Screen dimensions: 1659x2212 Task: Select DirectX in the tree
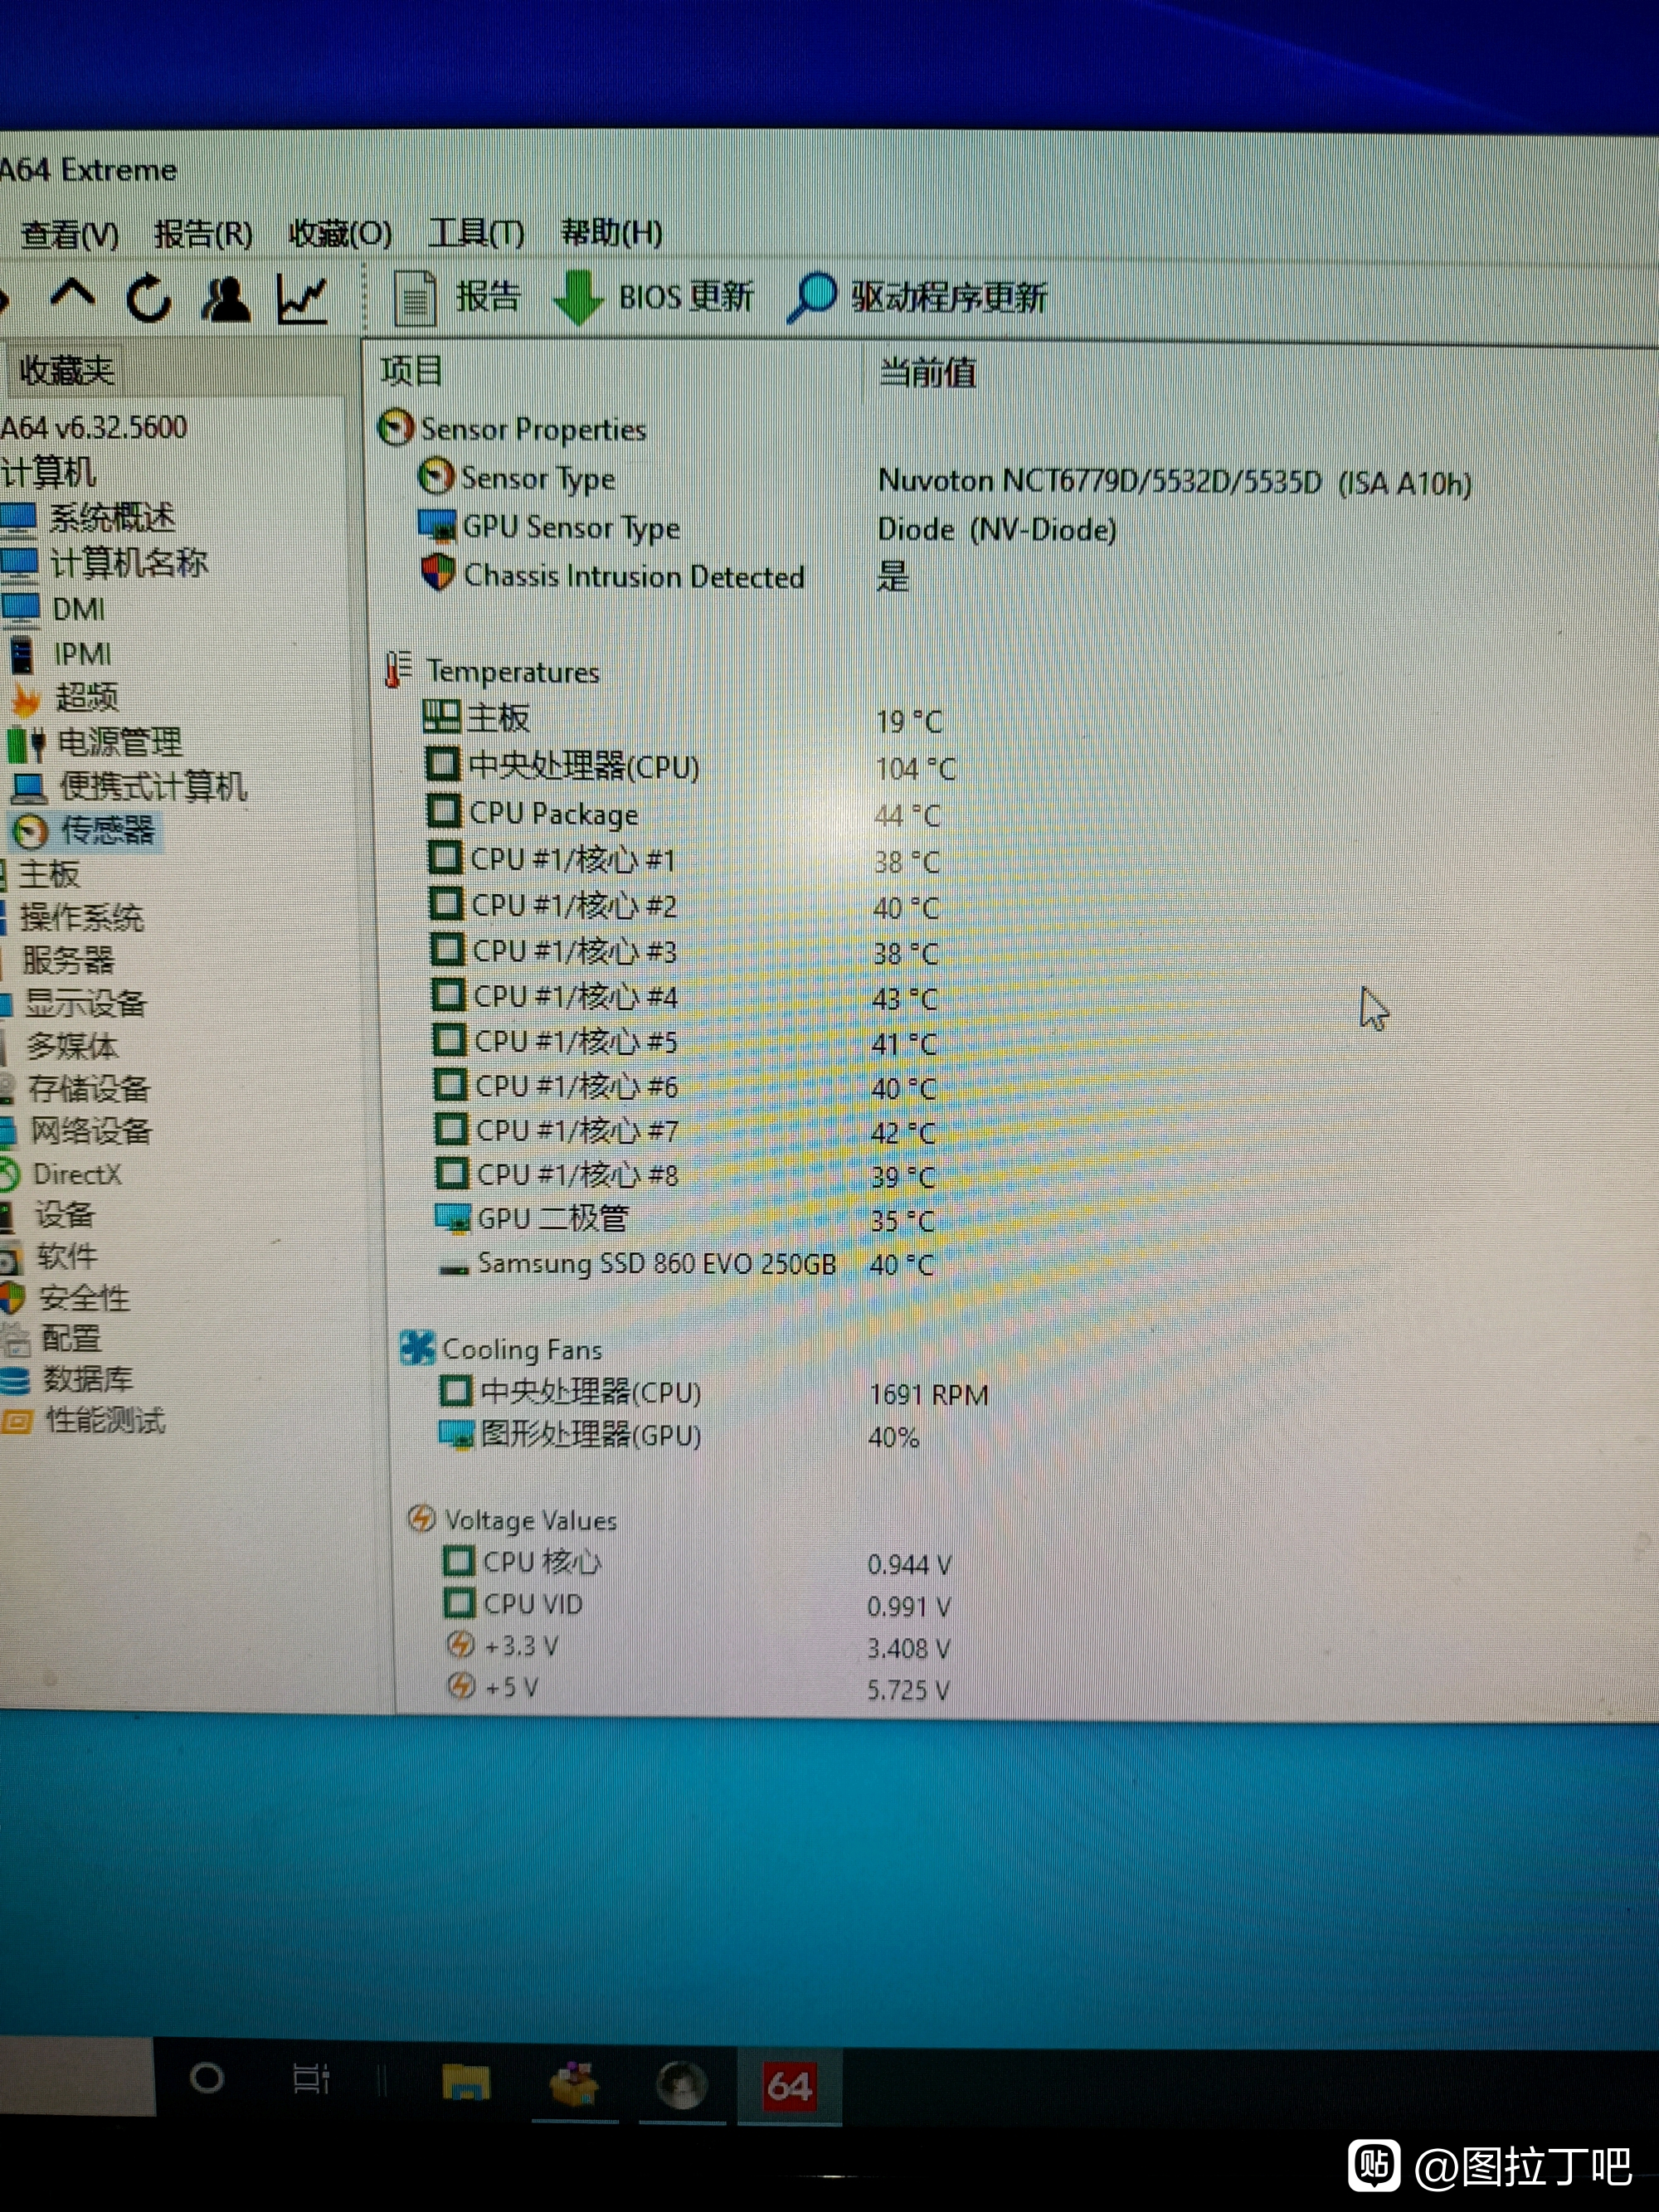click(x=62, y=1174)
